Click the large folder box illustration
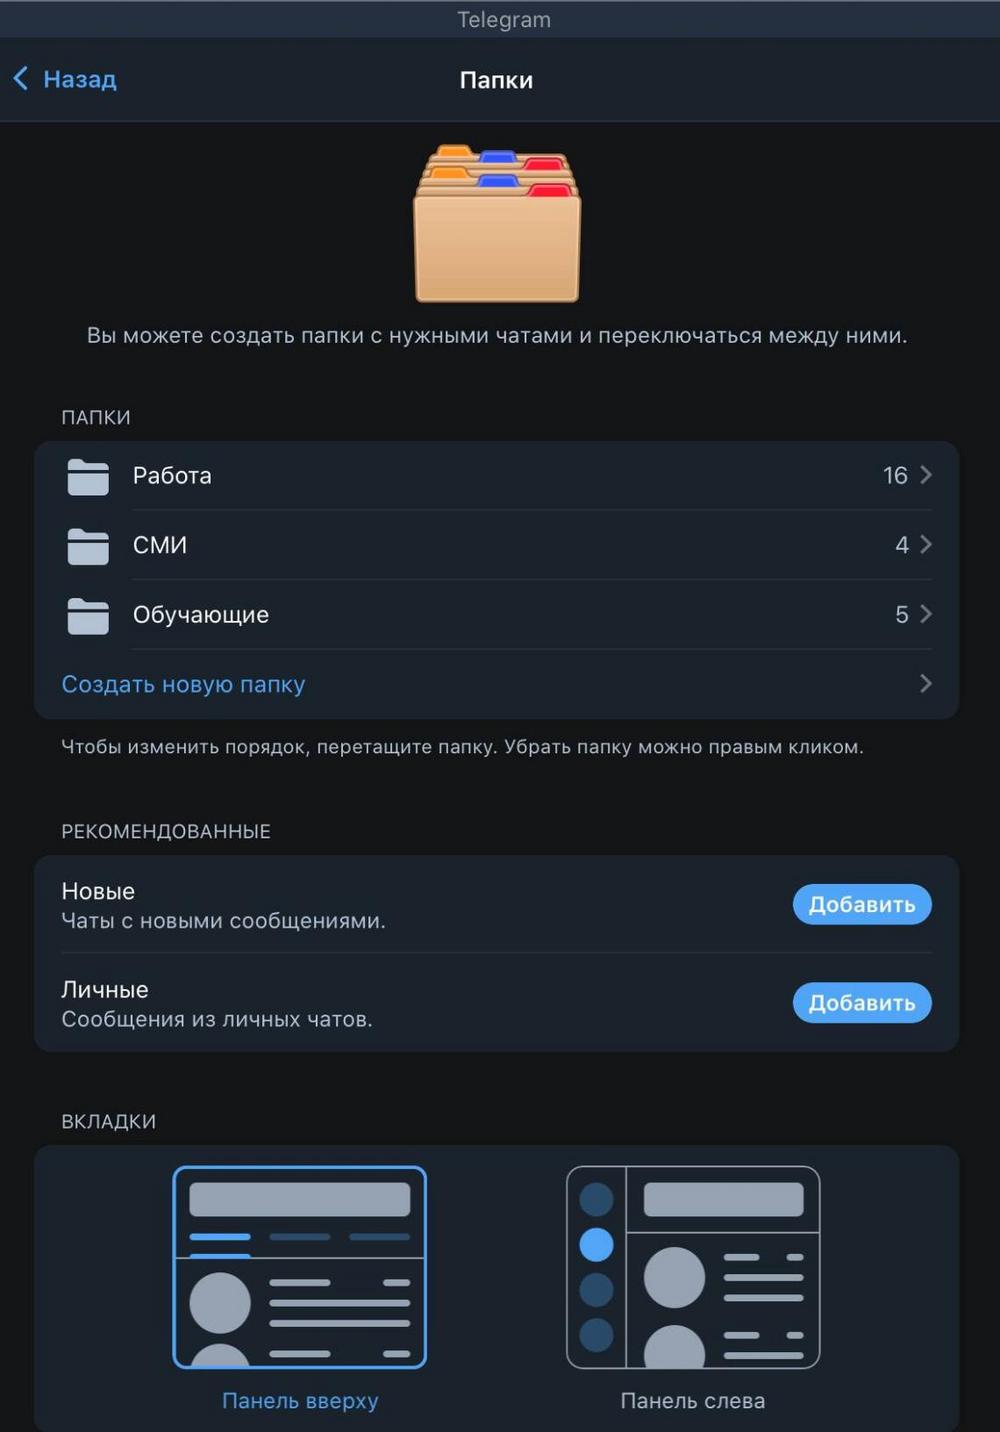1000x1432 pixels. (x=497, y=223)
